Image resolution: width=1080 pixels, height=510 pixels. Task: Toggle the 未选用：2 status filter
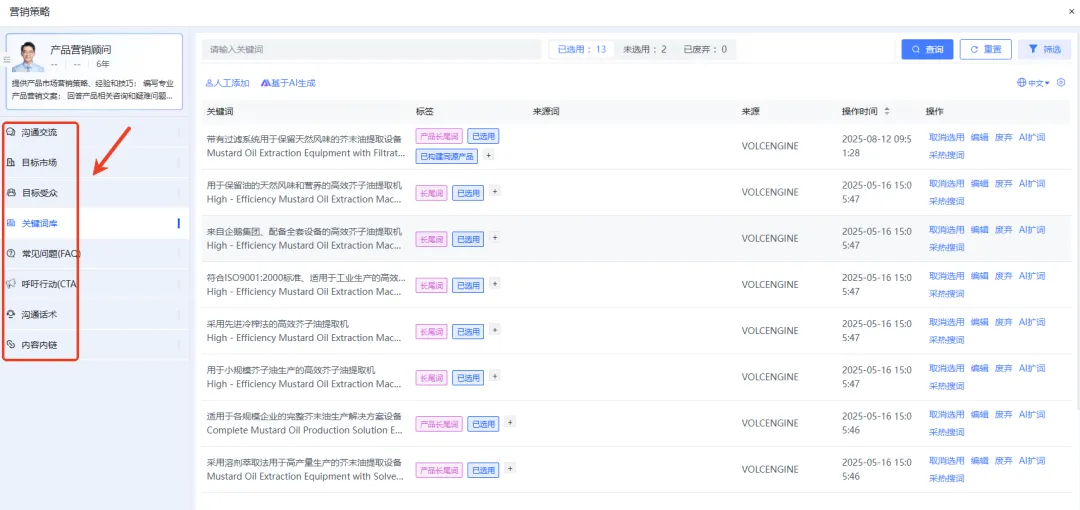(x=644, y=49)
